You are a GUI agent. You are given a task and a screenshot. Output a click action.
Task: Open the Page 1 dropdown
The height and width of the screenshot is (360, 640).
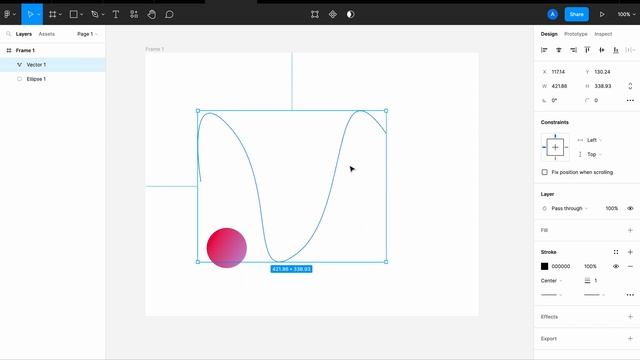87,34
